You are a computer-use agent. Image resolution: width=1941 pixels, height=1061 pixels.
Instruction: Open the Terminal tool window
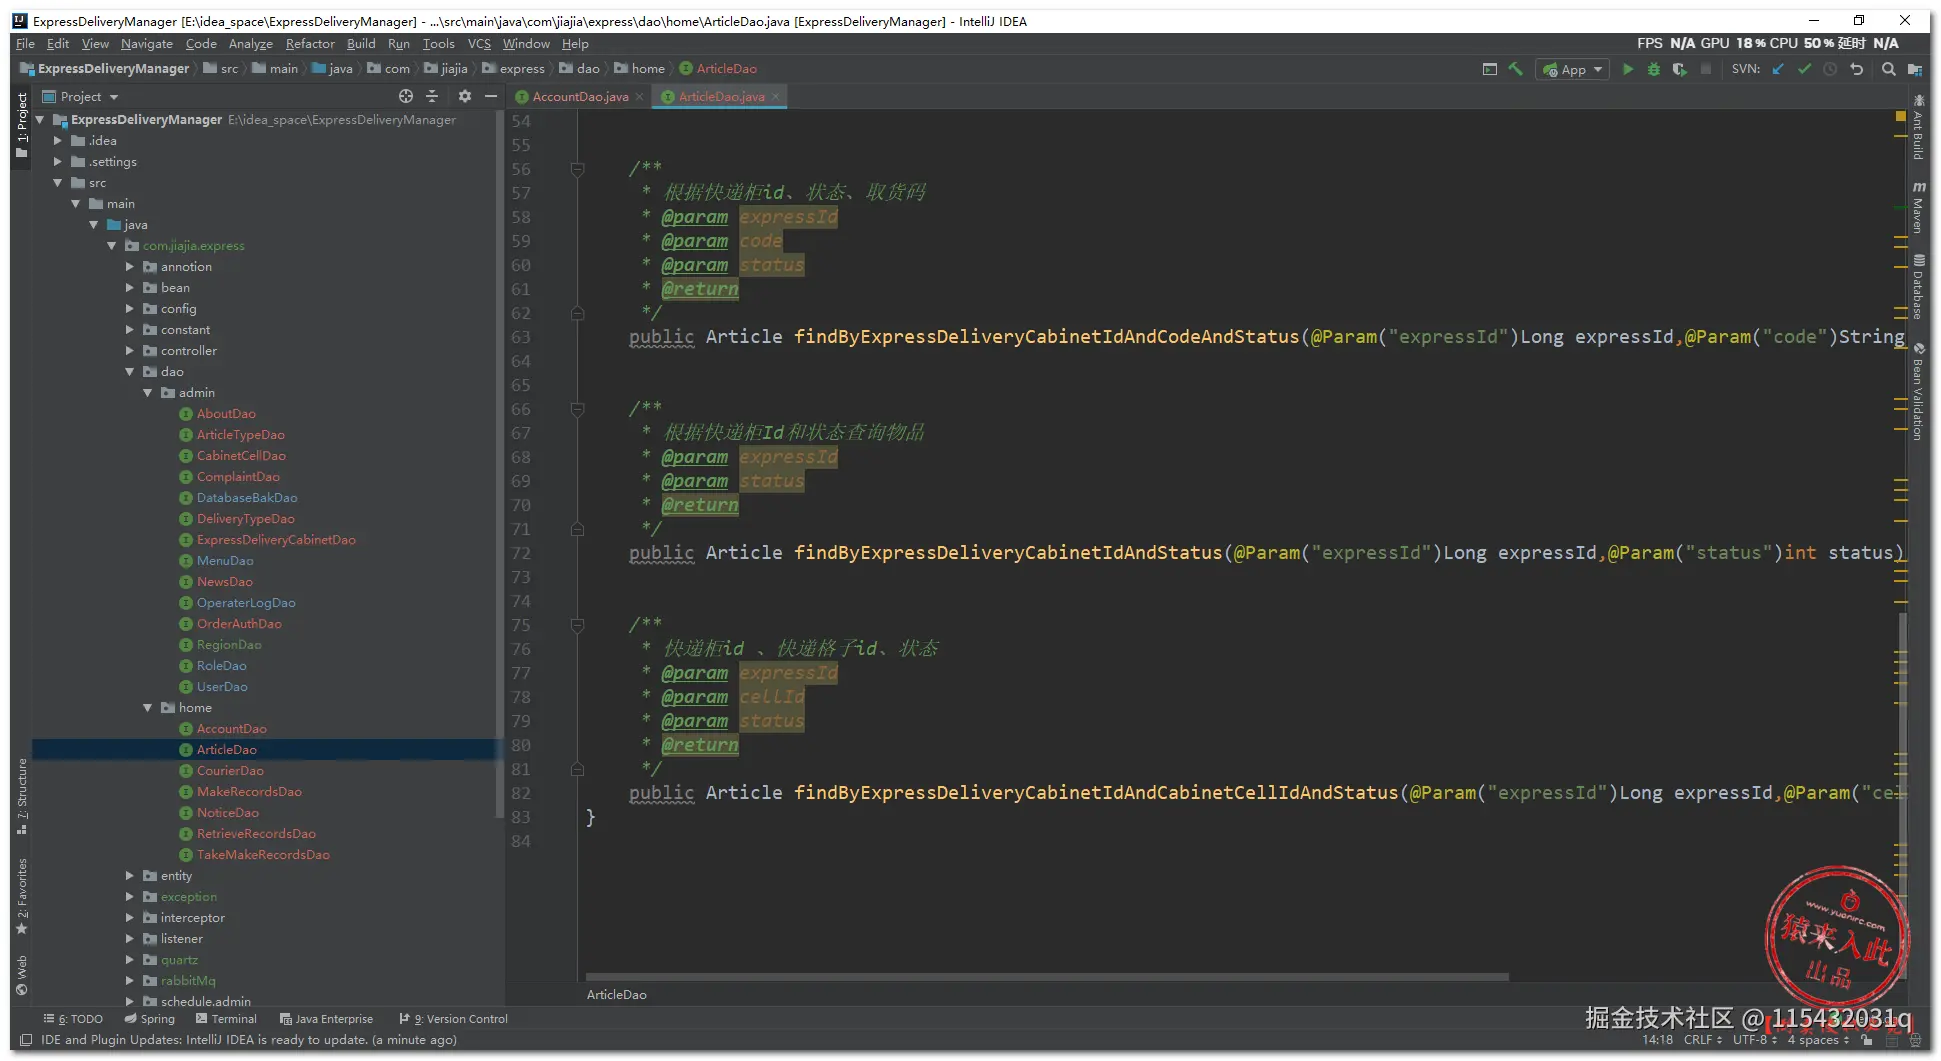tap(227, 1019)
